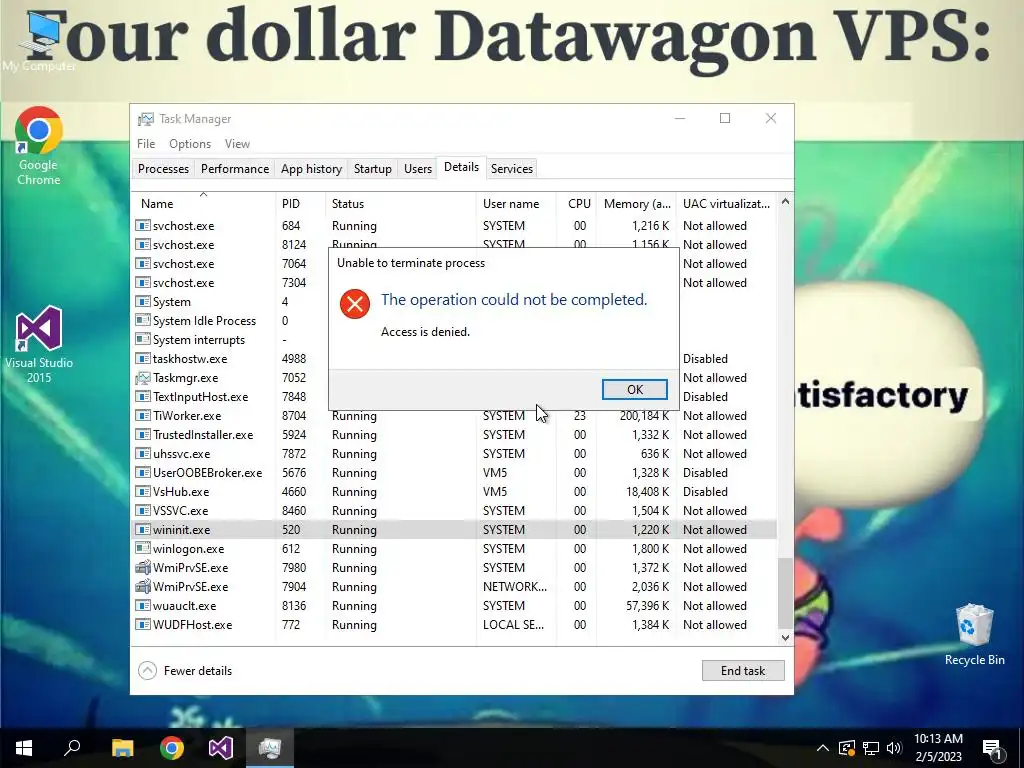Select the Recycle Bin desktop icon
1024x768 pixels.
point(974,635)
